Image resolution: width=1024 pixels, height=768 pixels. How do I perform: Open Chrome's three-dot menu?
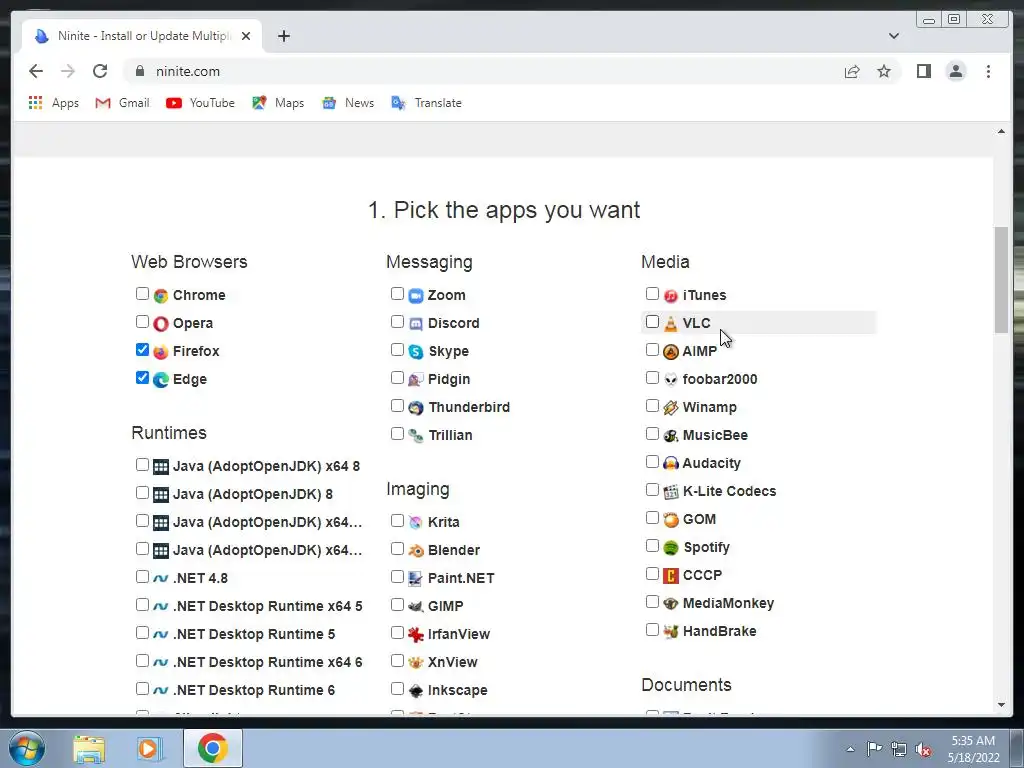pyautogui.click(x=988, y=71)
